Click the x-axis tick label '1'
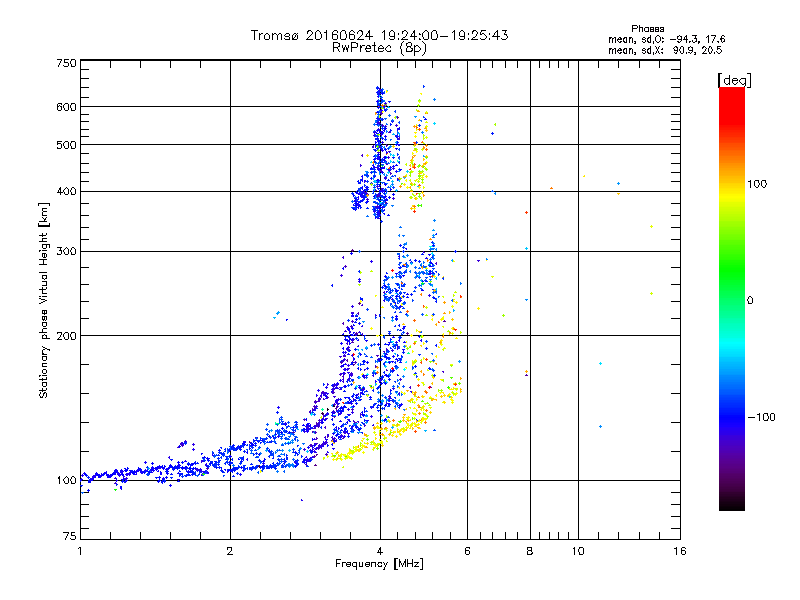This screenshot has height=600, width=800. (x=80, y=551)
